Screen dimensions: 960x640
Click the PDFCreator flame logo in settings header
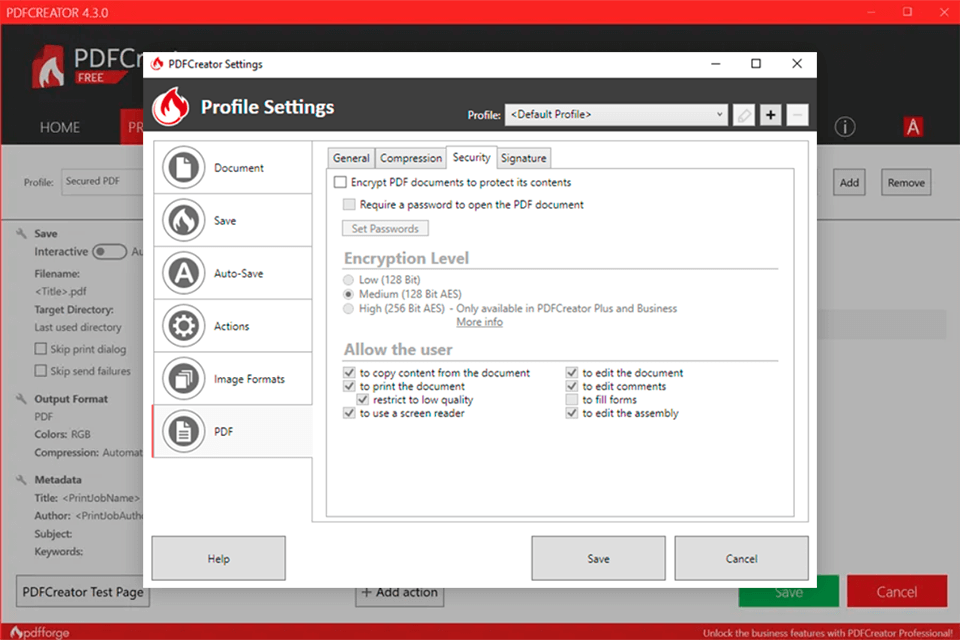click(x=171, y=107)
